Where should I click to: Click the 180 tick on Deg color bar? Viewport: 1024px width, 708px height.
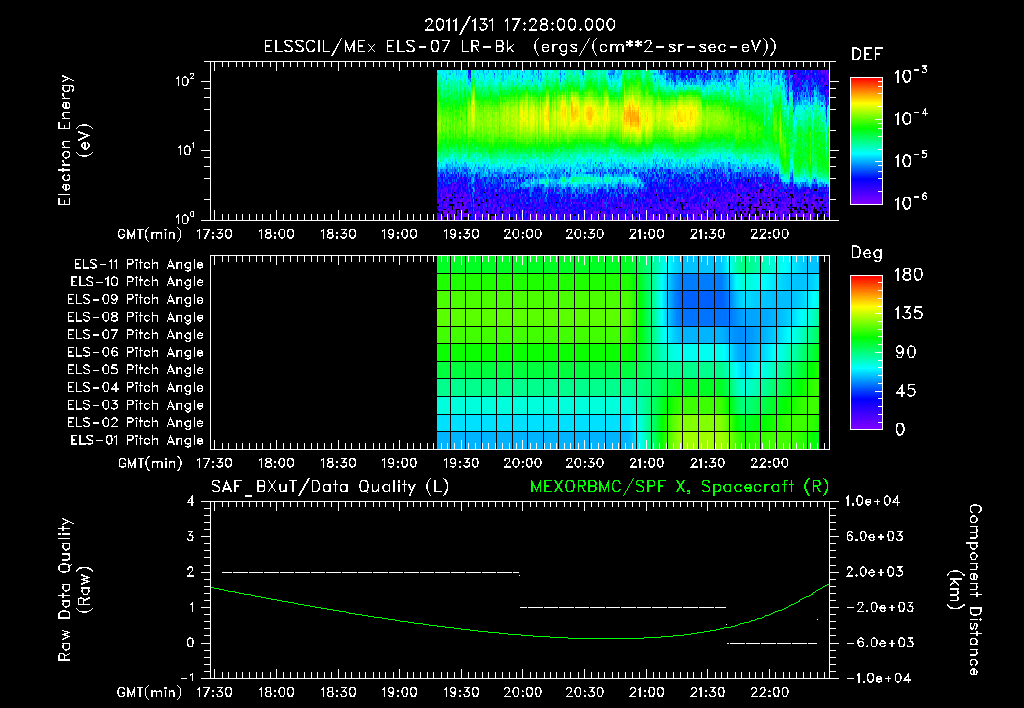coord(908,275)
